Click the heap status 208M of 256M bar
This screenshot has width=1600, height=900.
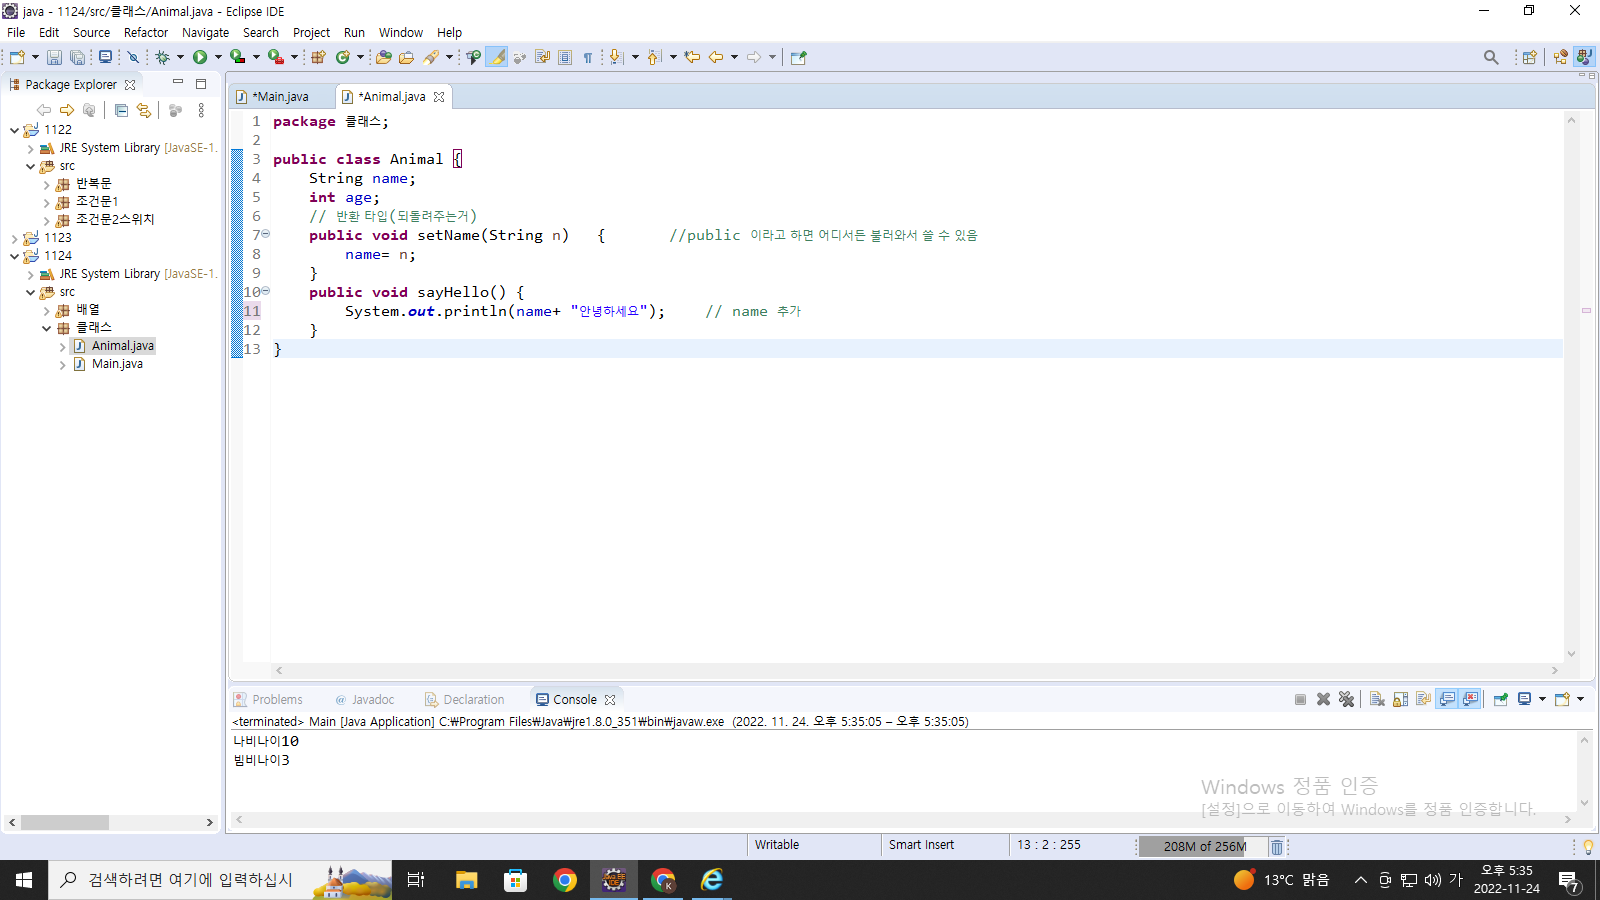pyautogui.click(x=1204, y=847)
